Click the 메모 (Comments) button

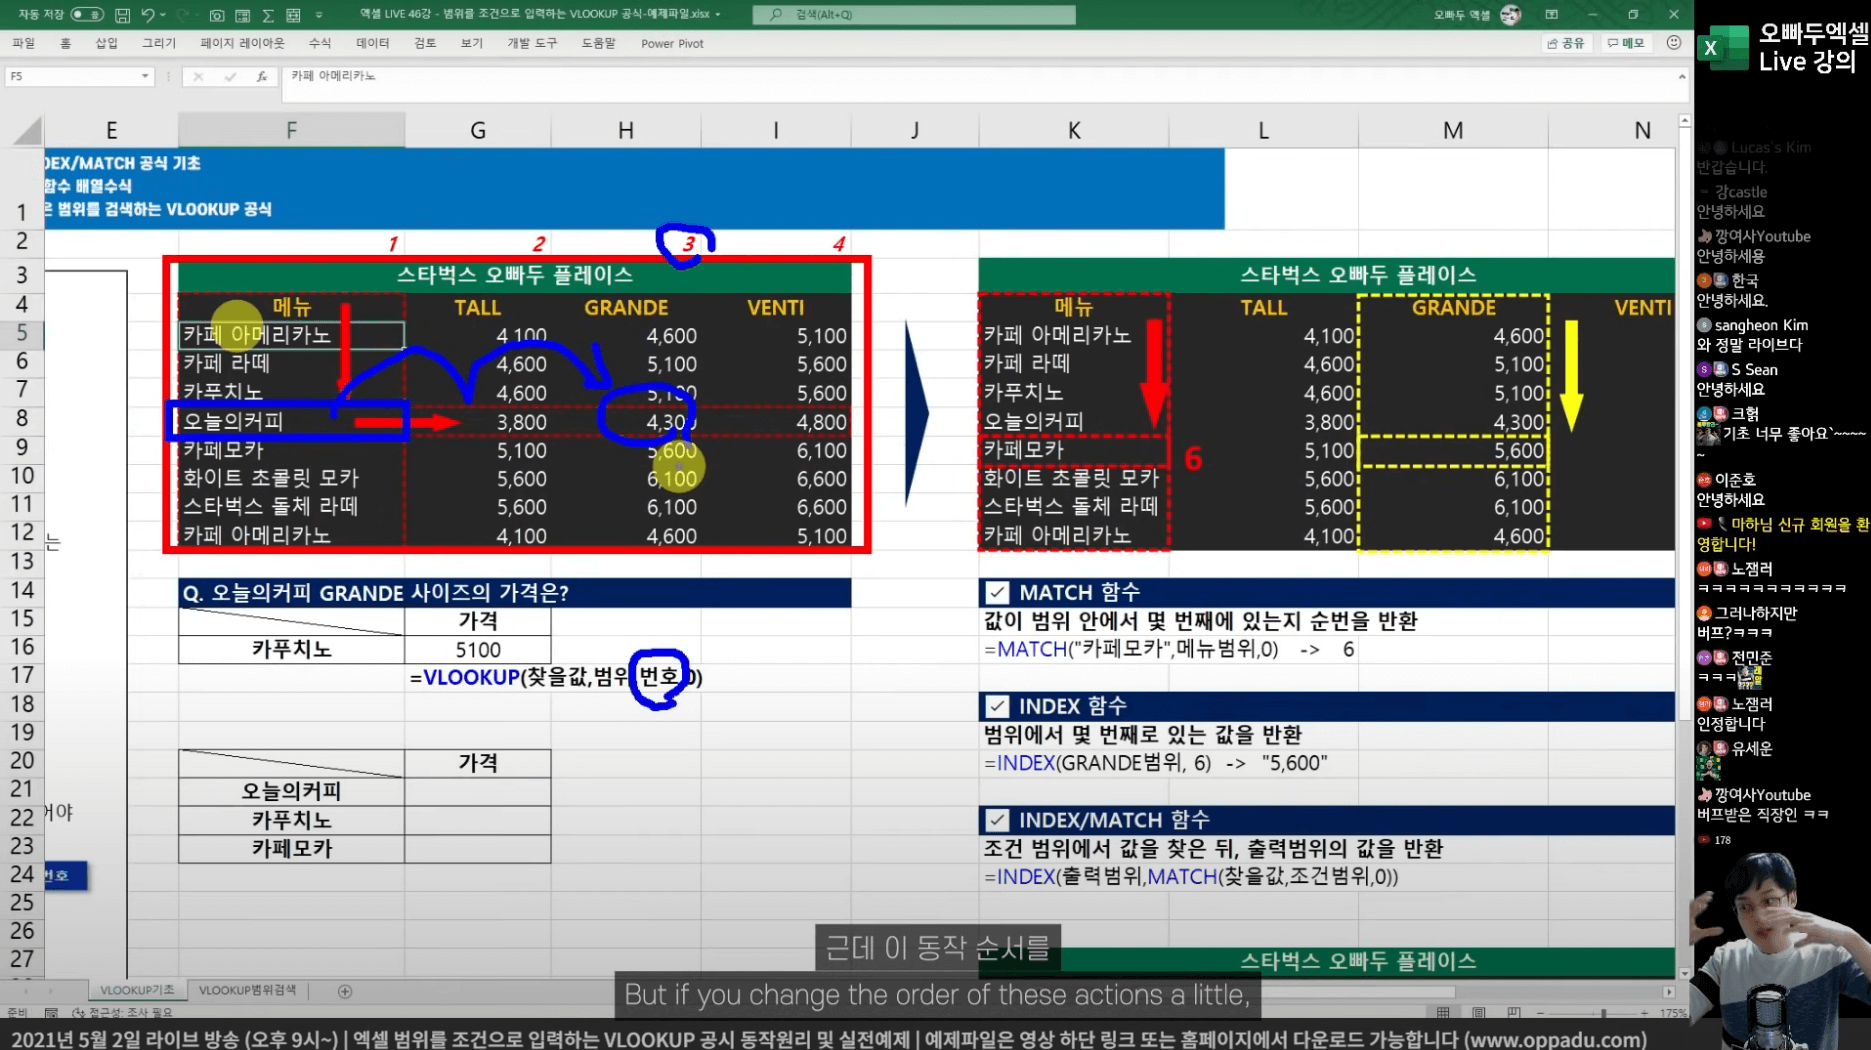pyautogui.click(x=1626, y=43)
